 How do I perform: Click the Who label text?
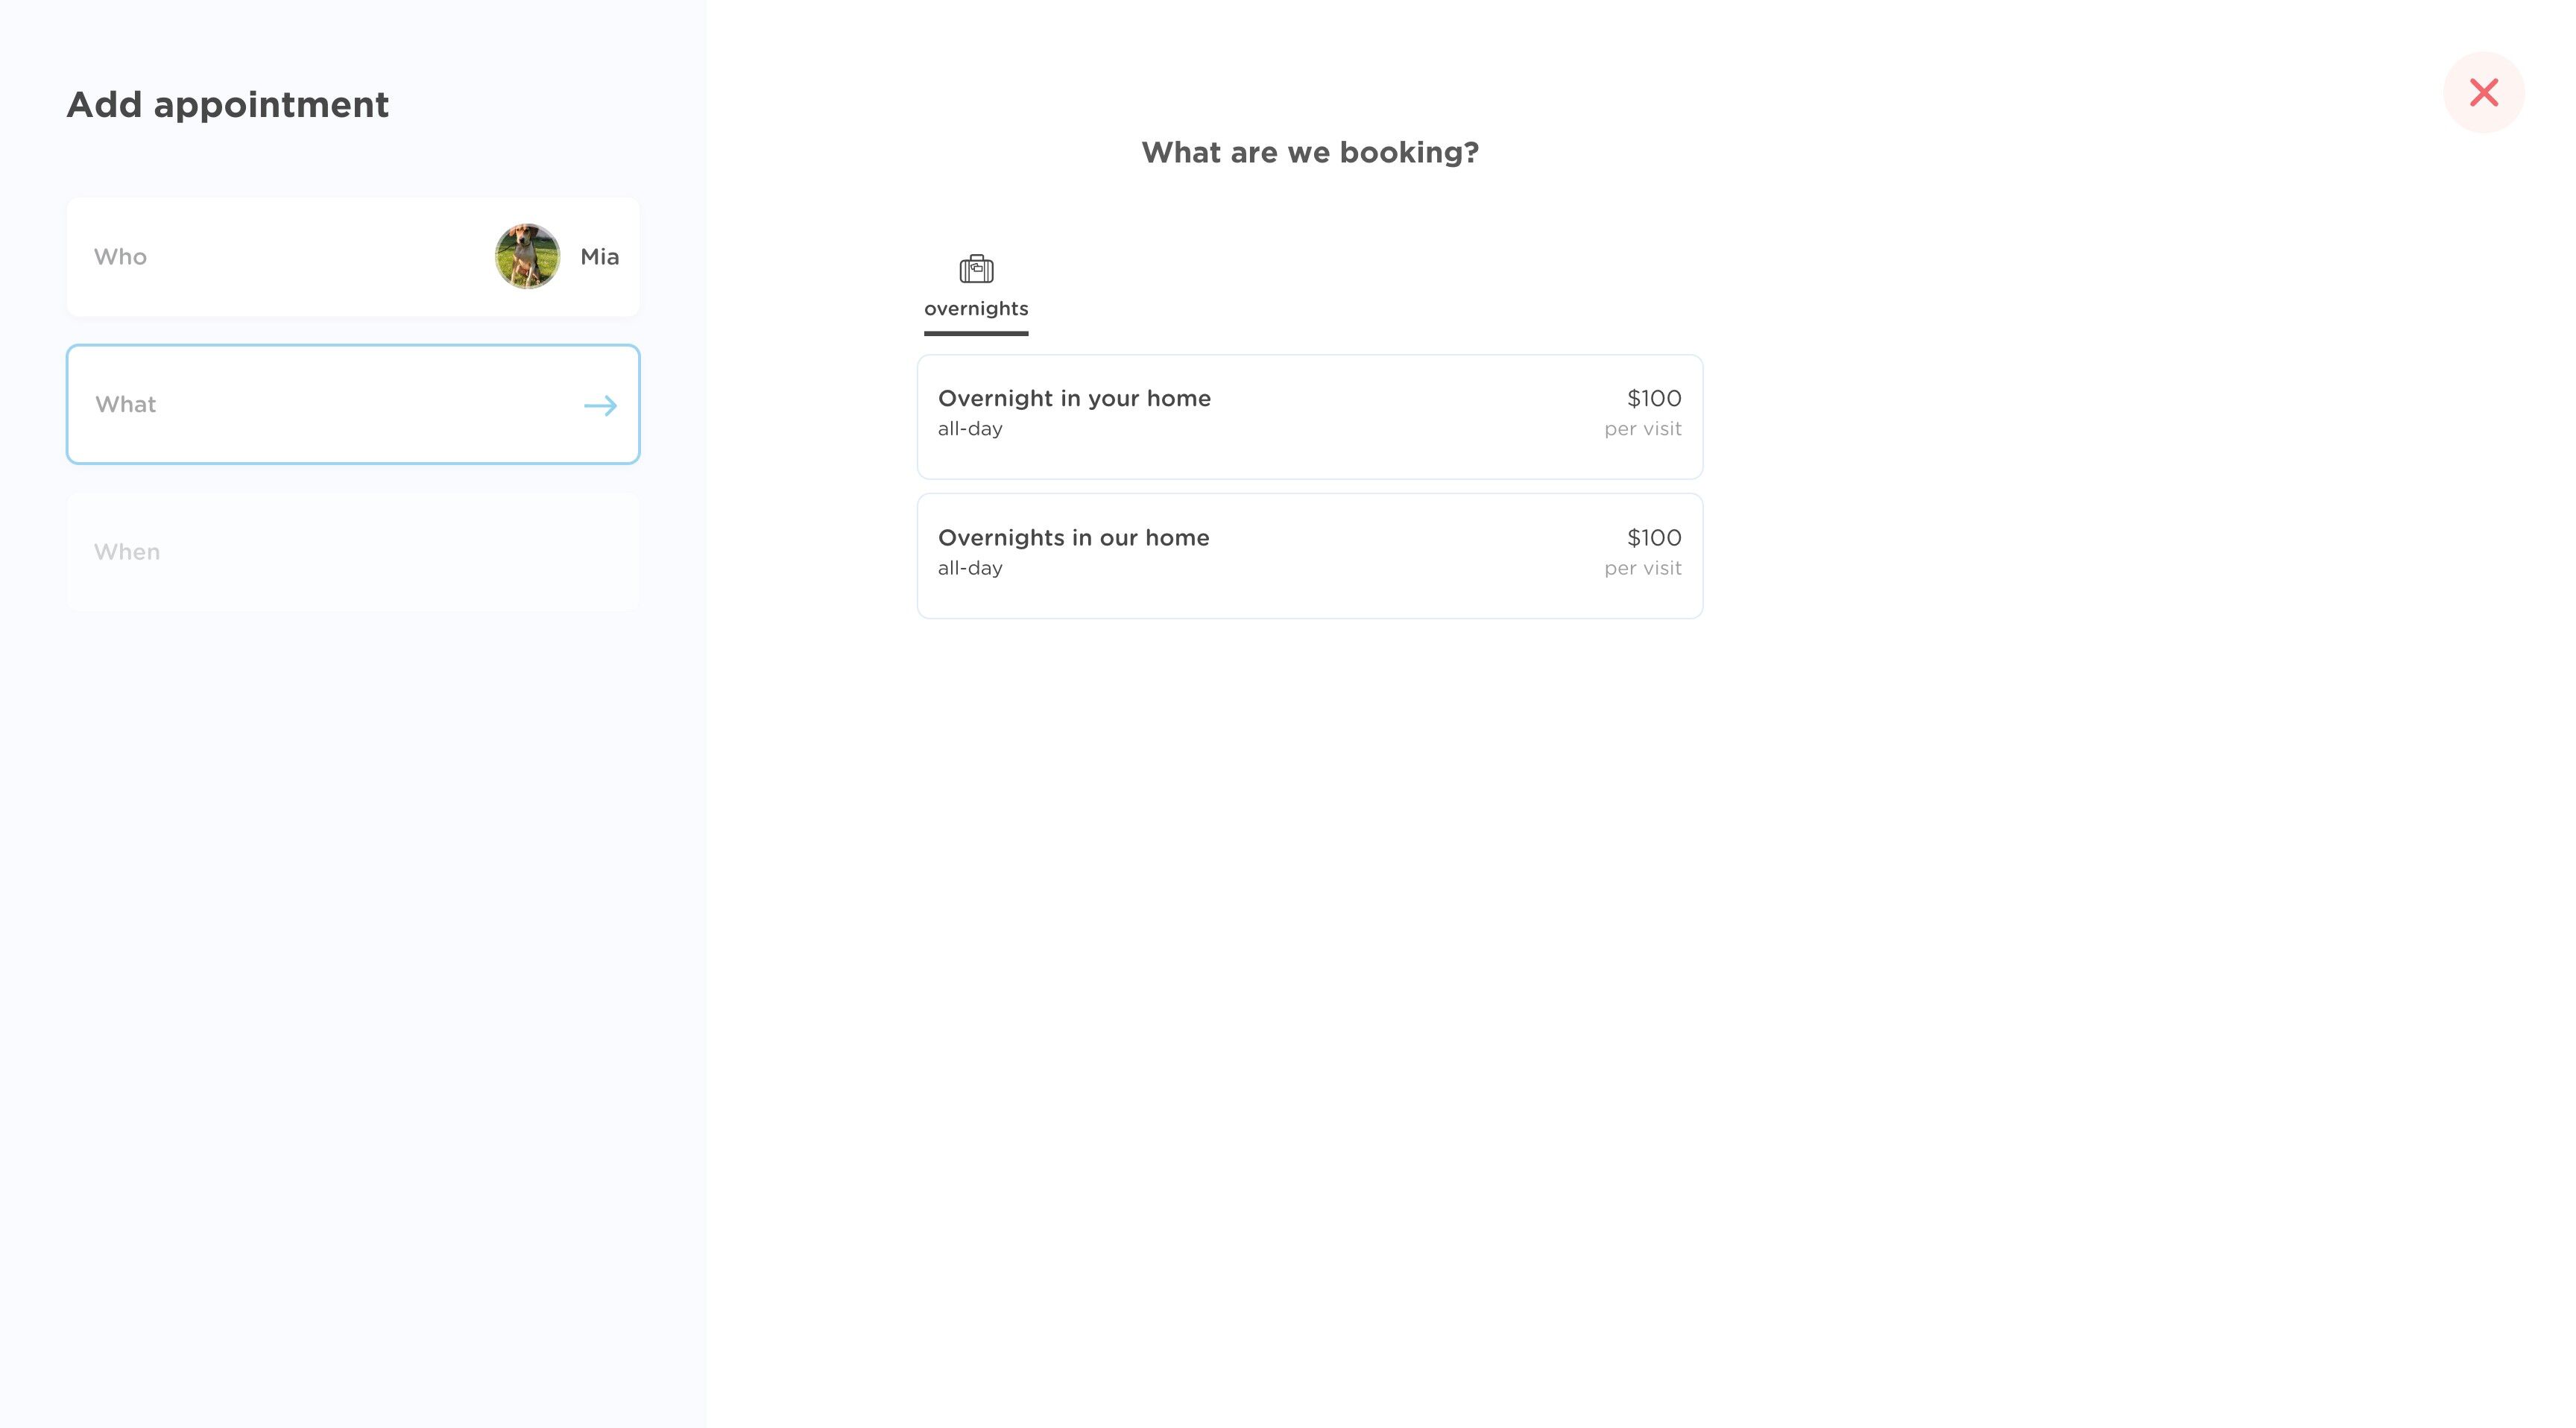(x=120, y=257)
